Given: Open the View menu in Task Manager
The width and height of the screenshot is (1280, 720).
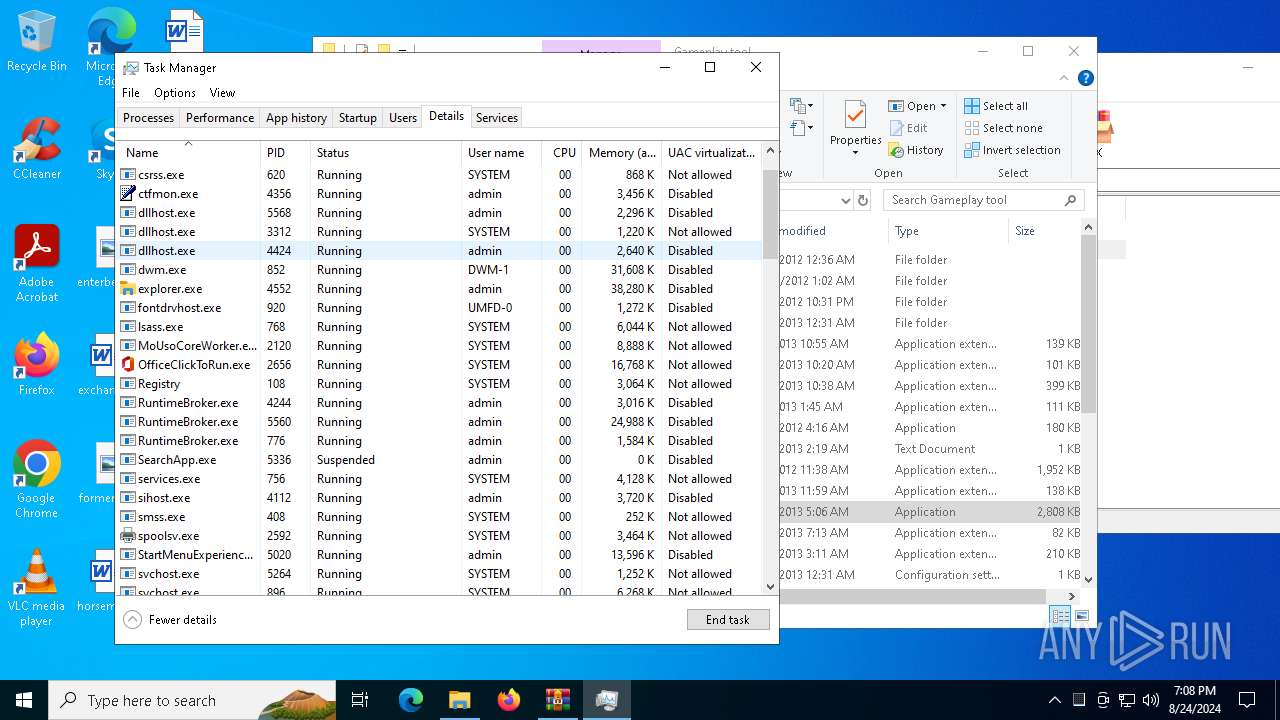Looking at the screenshot, I should tap(222, 93).
